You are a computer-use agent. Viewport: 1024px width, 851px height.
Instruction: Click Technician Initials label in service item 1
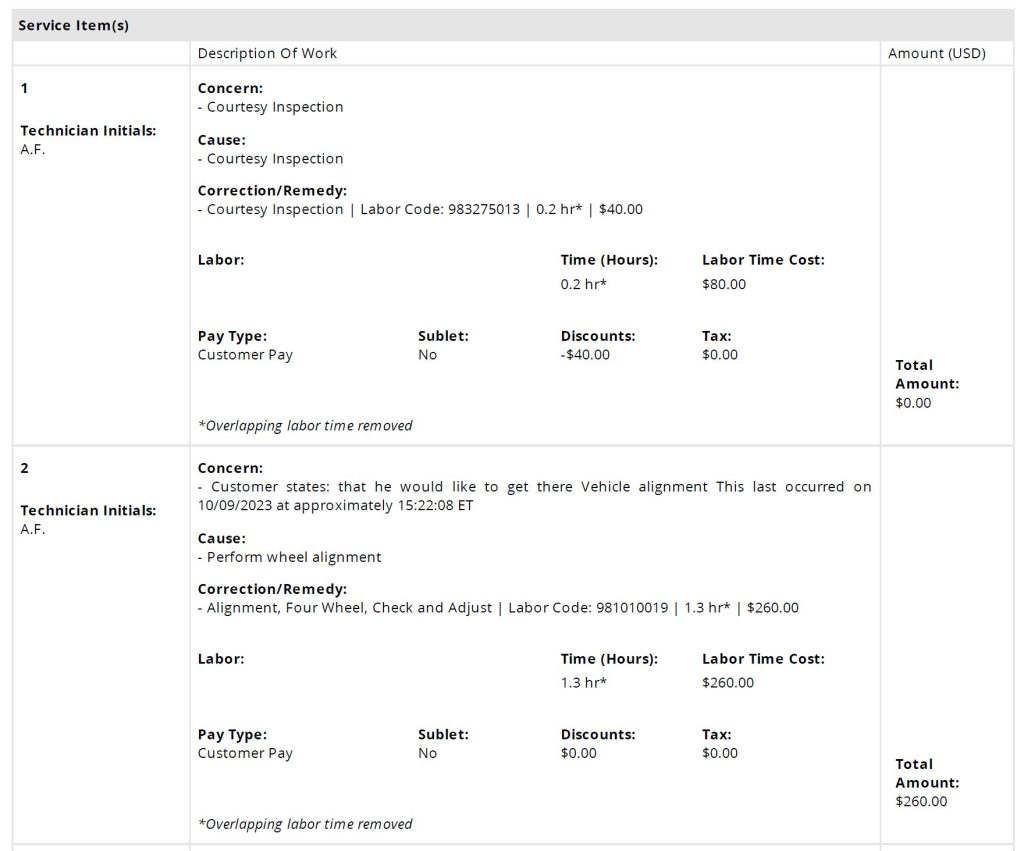88,130
